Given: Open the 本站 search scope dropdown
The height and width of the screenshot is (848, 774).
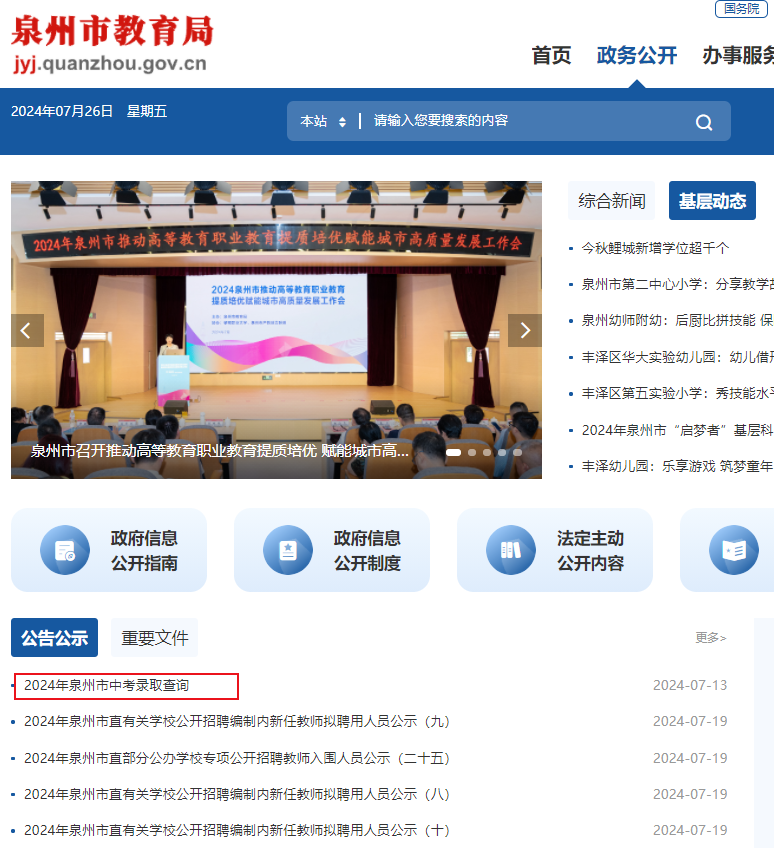Looking at the screenshot, I should coord(323,121).
